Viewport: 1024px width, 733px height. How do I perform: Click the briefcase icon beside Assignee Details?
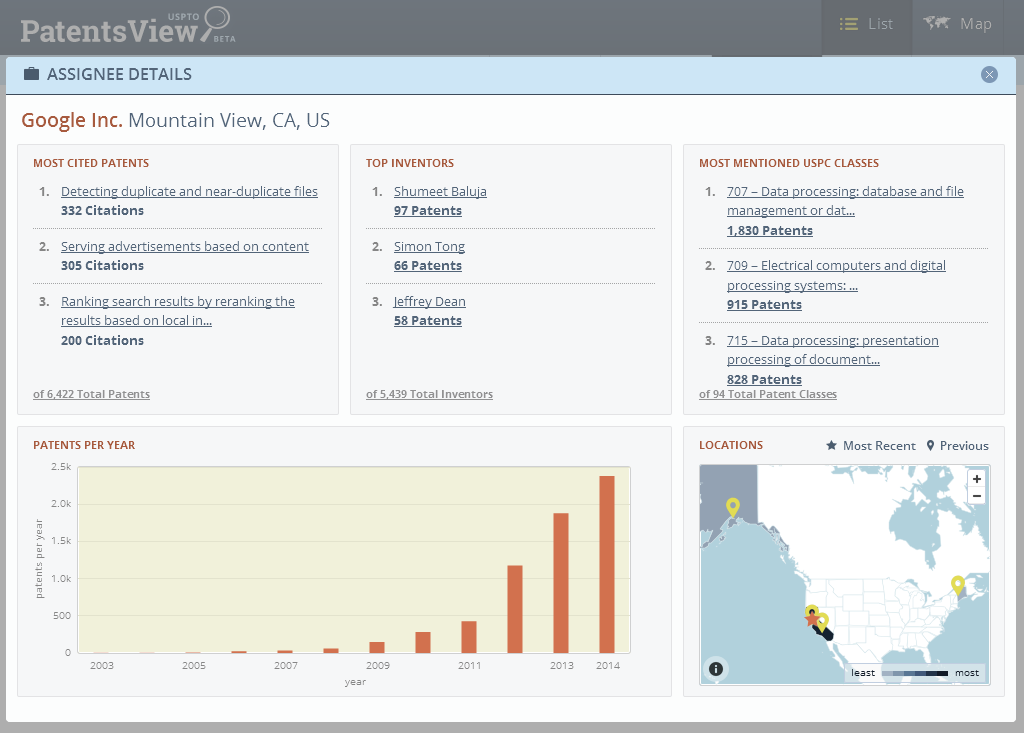pos(31,74)
